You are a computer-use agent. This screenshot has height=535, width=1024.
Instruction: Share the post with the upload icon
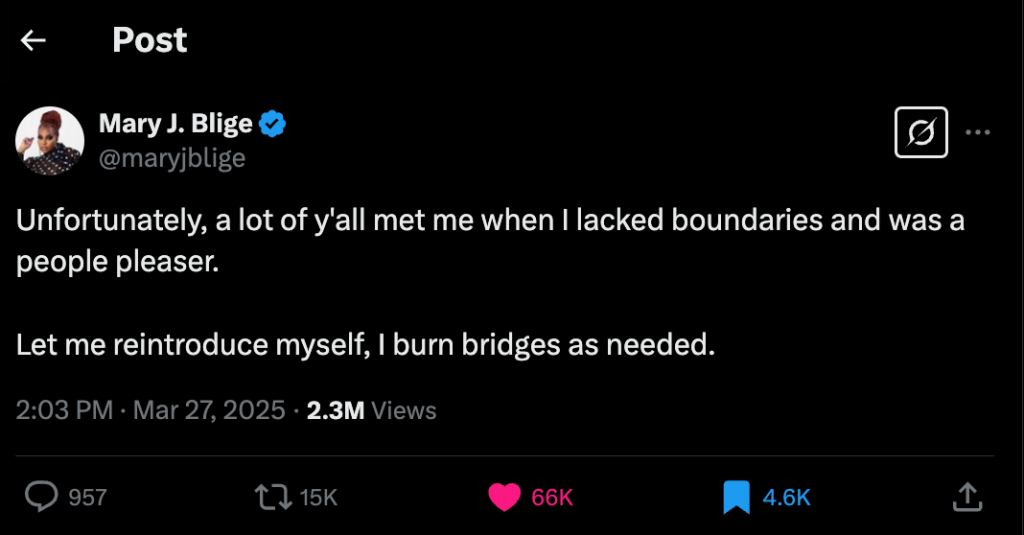click(966, 496)
